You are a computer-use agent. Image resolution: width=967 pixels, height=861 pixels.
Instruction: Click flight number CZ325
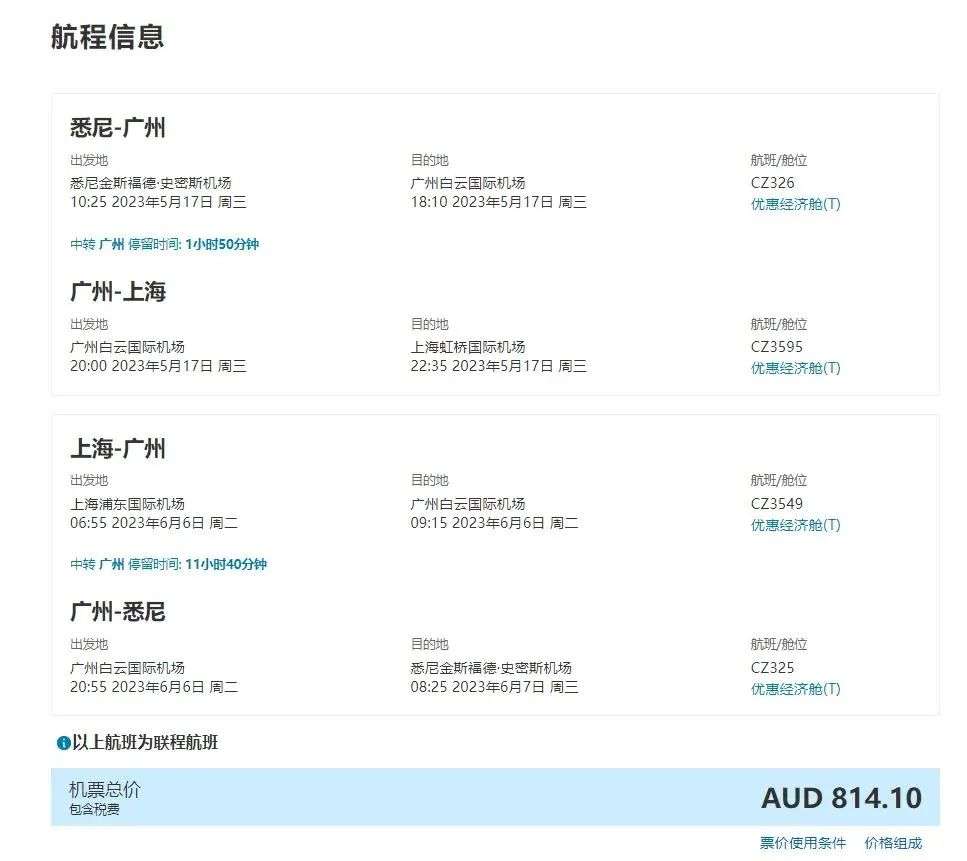772,668
